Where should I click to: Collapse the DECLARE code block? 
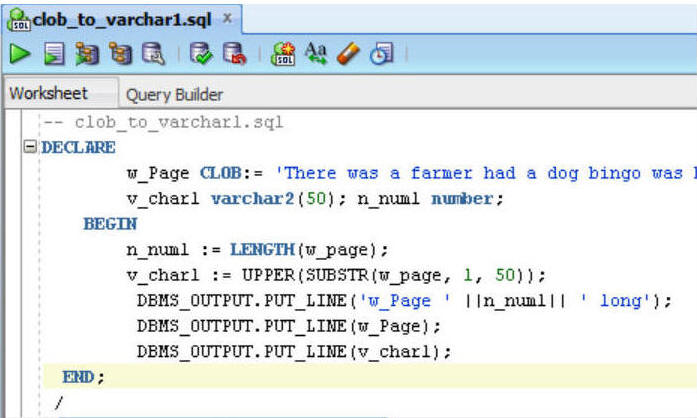point(30,147)
